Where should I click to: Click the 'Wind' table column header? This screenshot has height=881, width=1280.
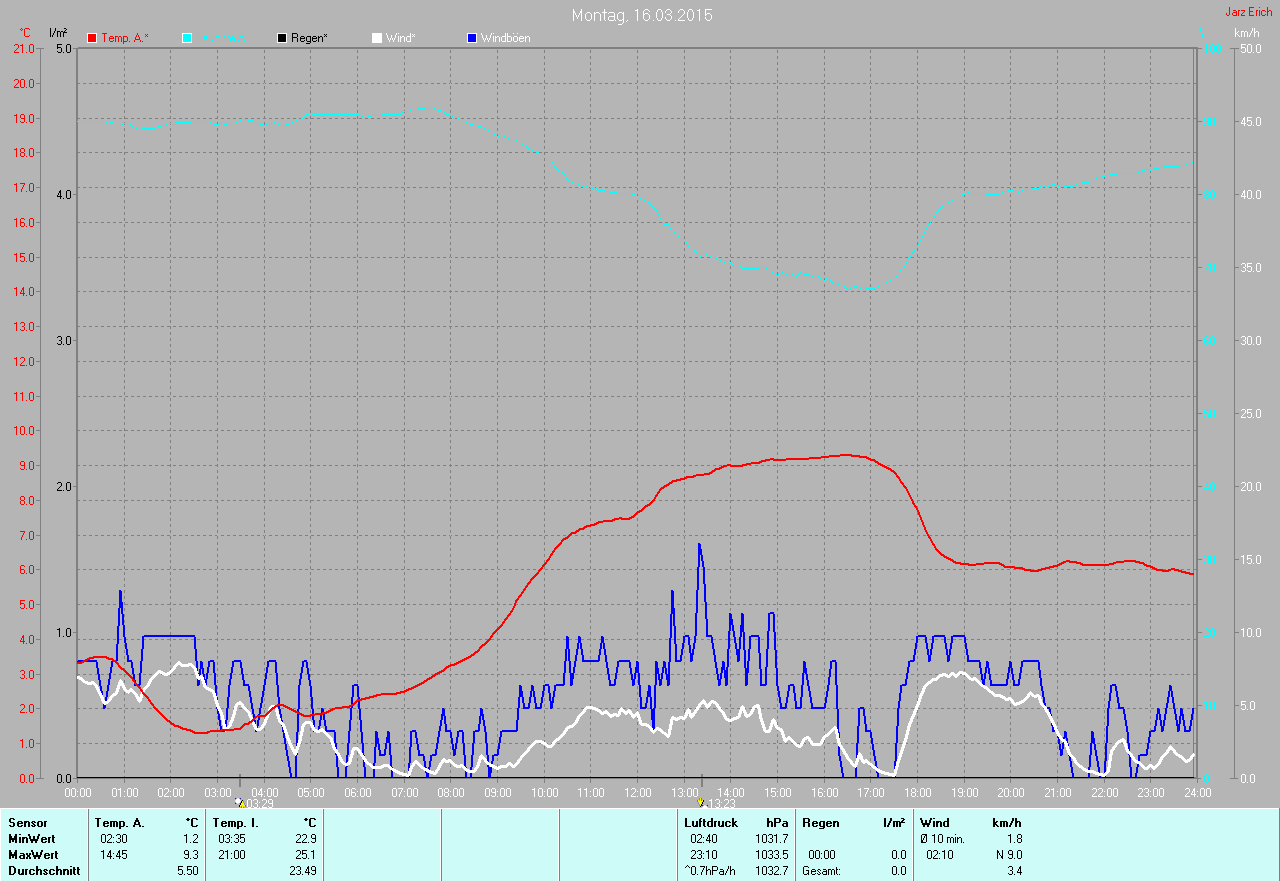coord(935,823)
